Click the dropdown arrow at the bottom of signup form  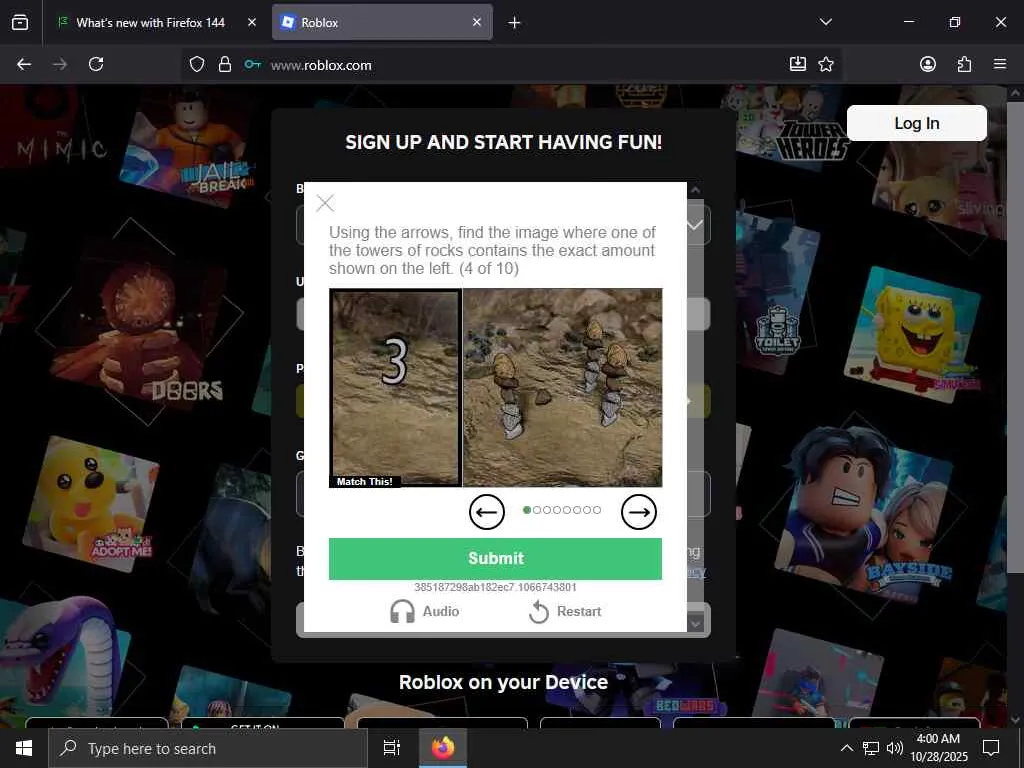[696, 624]
